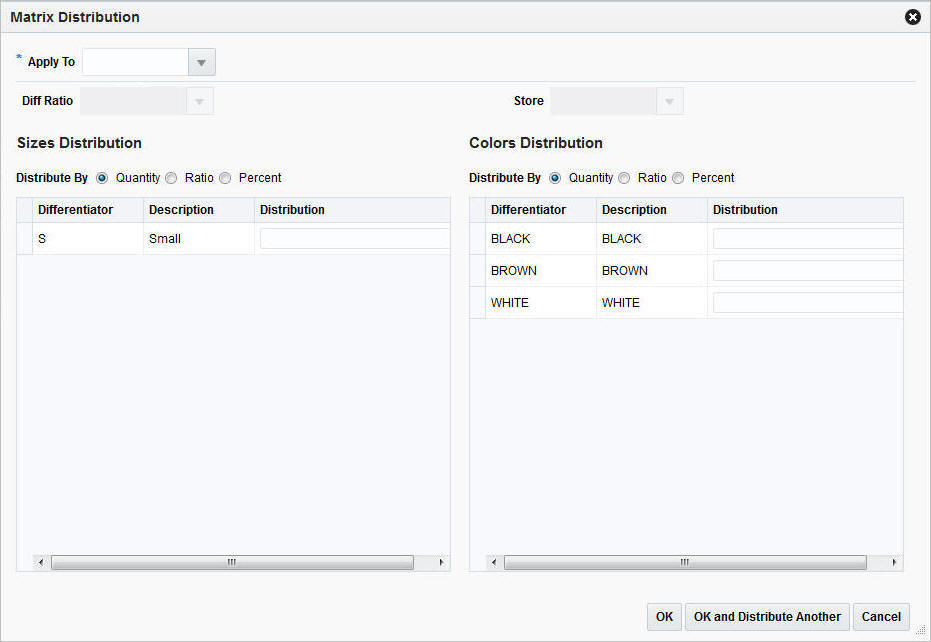Click the colors table horizontal scrollbar
The width and height of the screenshot is (931, 642).
pos(685,562)
